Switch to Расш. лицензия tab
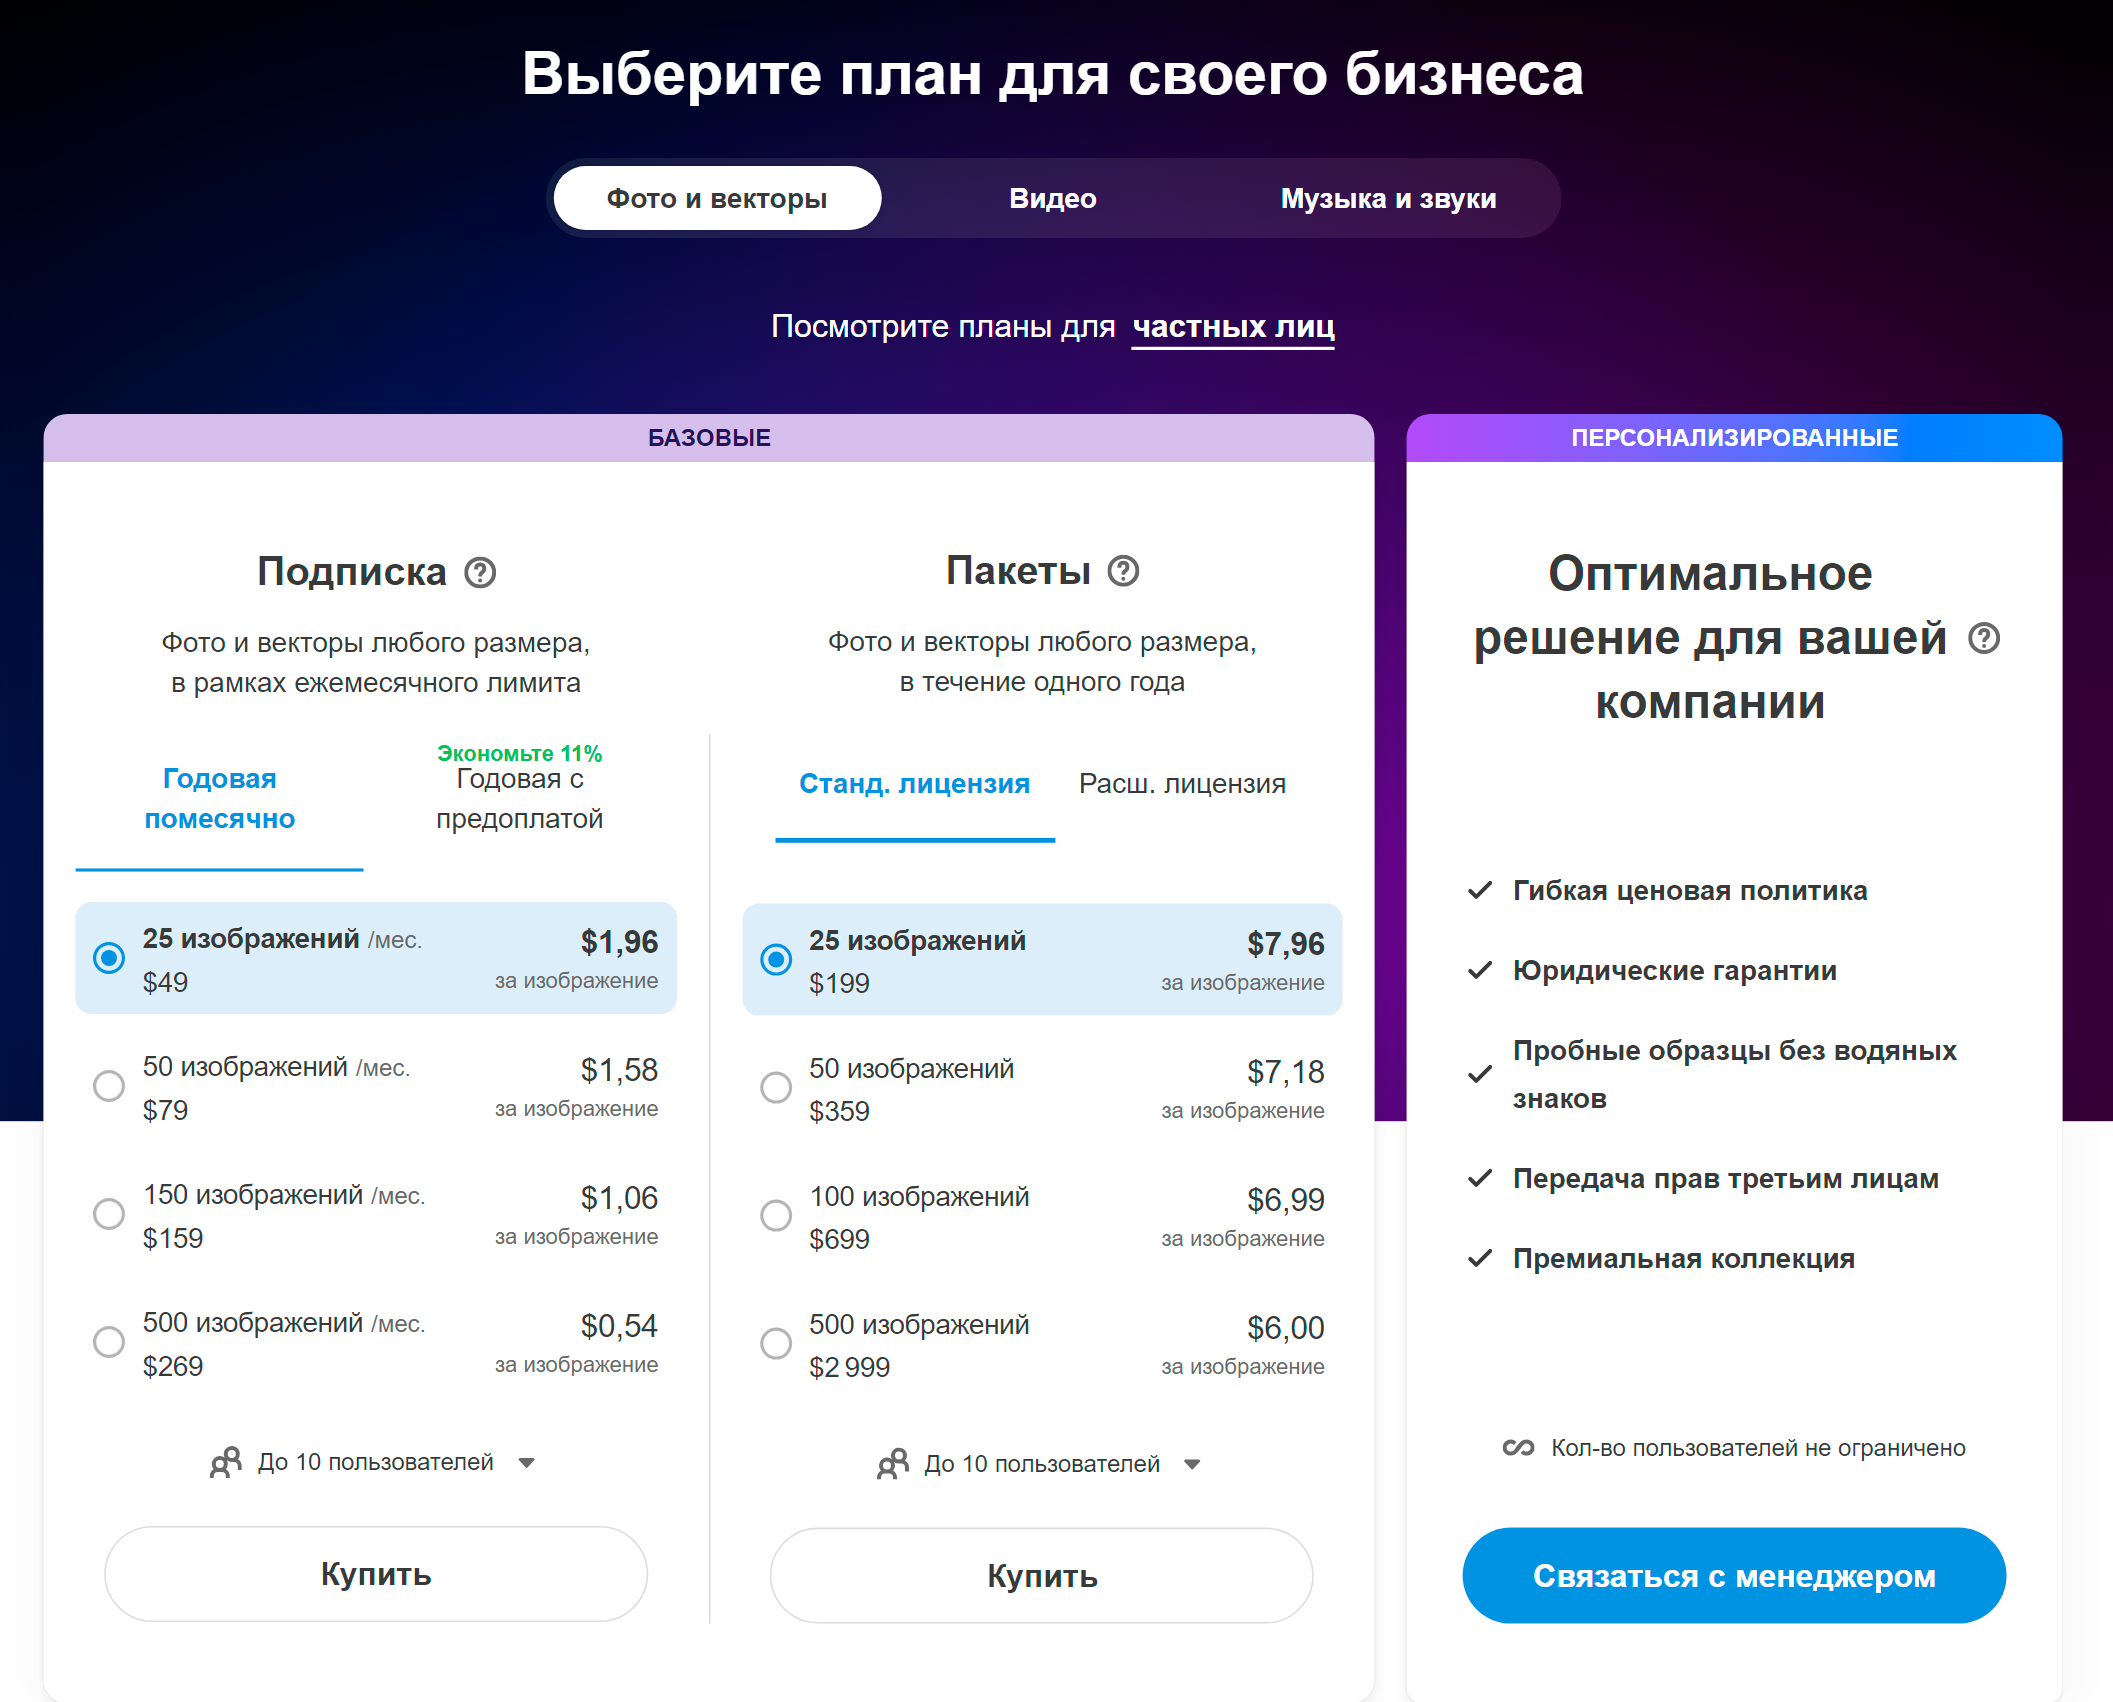Viewport: 2113px width, 1702px height. pyautogui.click(x=1182, y=783)
